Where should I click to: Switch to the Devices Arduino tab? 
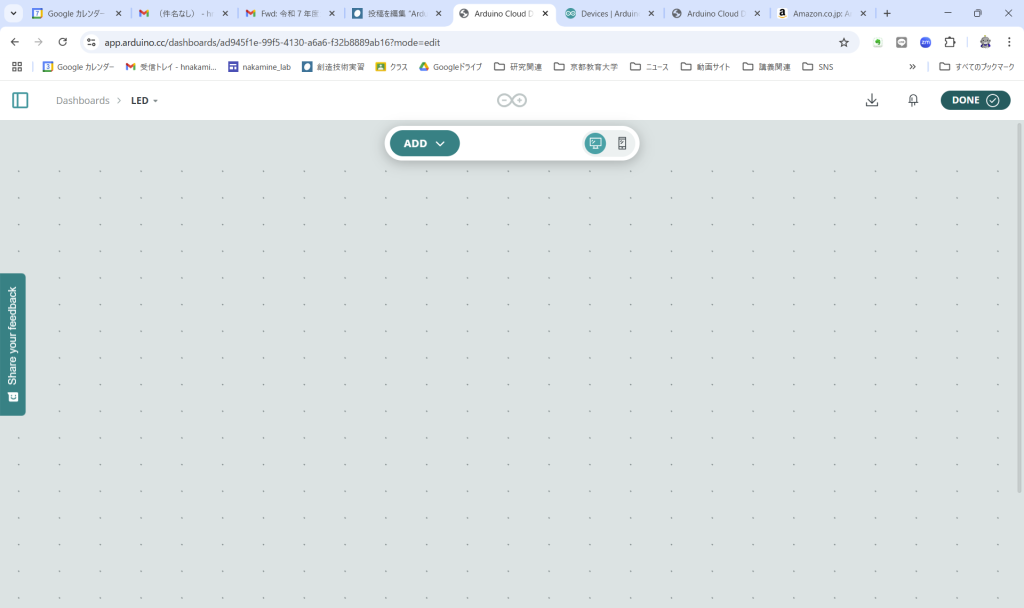[608, 14]
